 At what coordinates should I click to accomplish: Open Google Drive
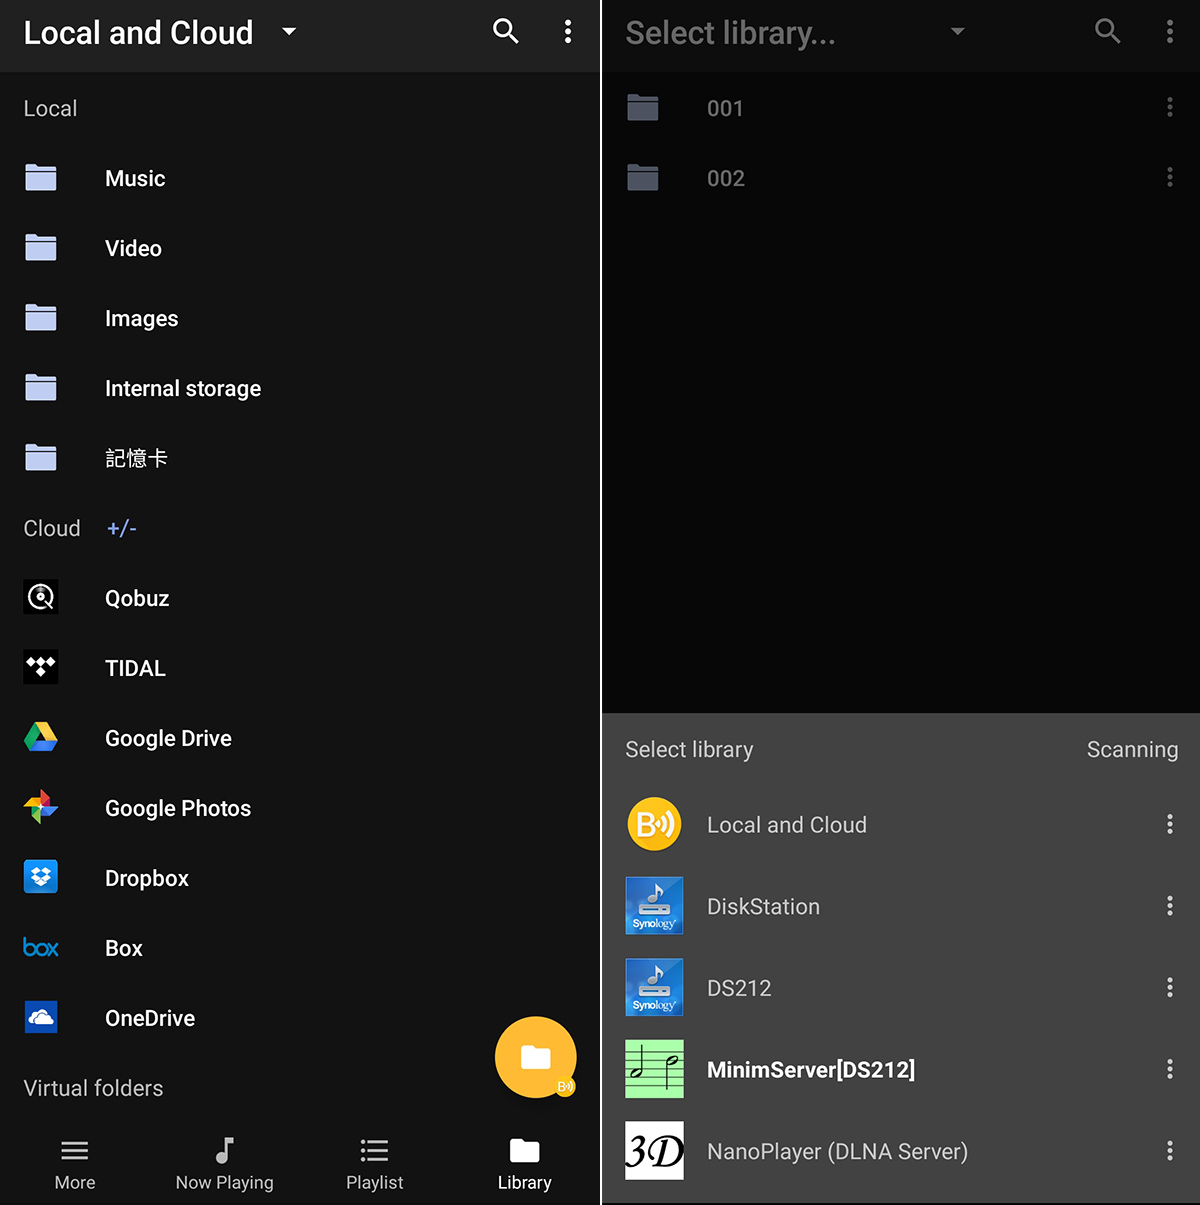coord(300,738)
